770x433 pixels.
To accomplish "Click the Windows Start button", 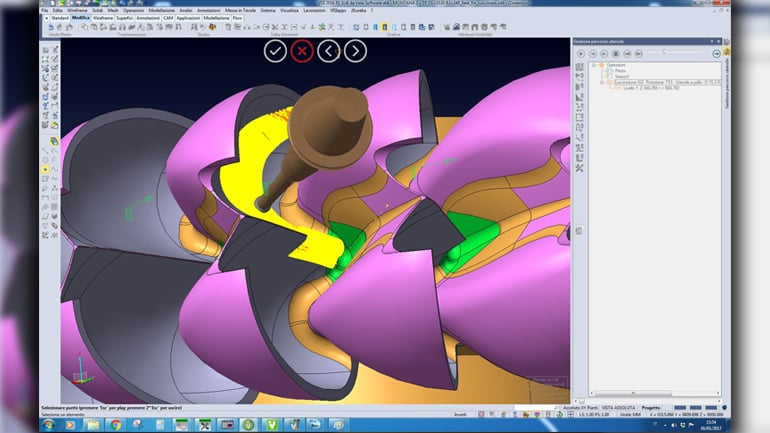I will (x=49, y=425).
